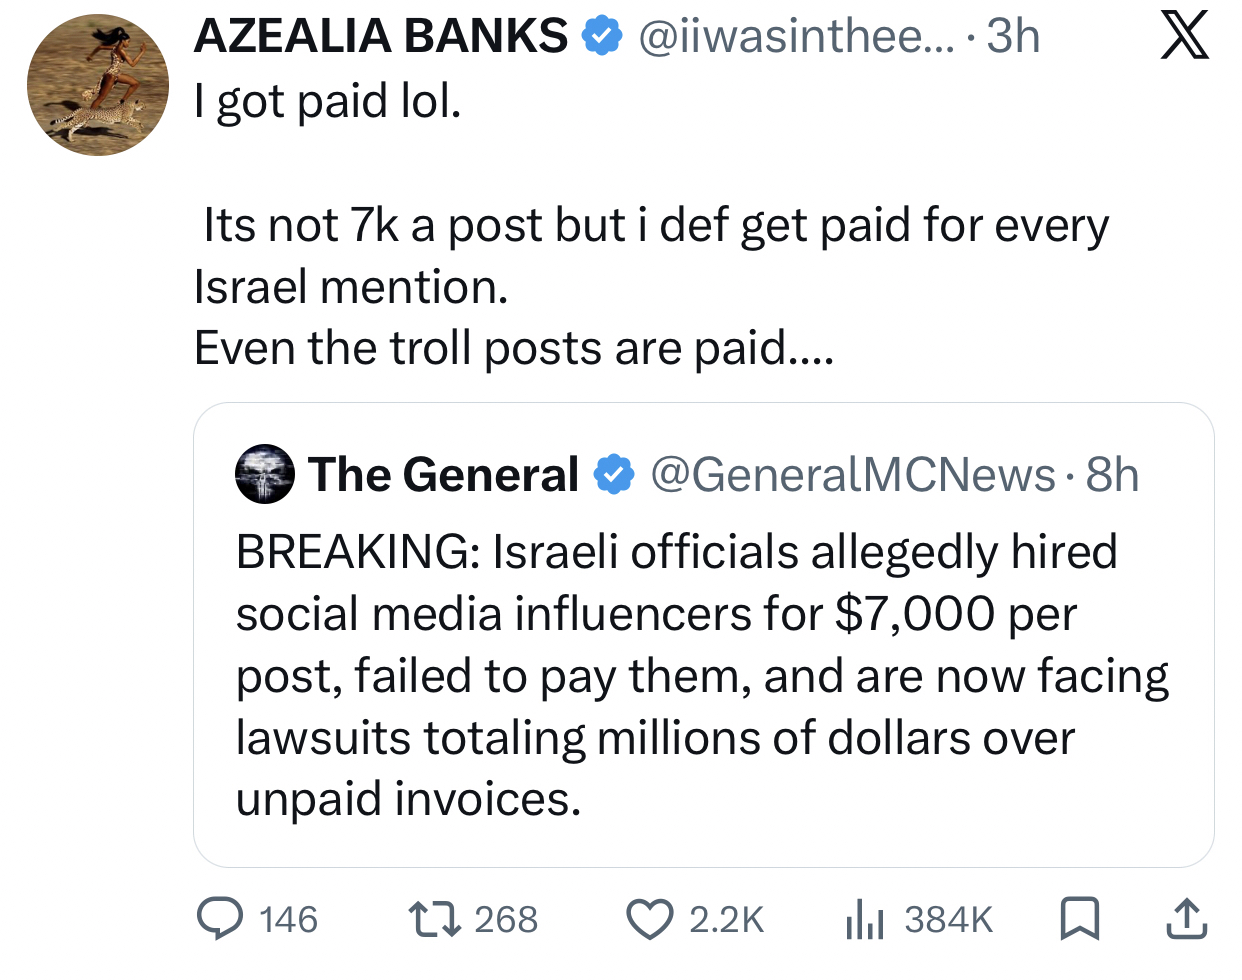Click the 'I got paid lol.' text

pos(328,101)
